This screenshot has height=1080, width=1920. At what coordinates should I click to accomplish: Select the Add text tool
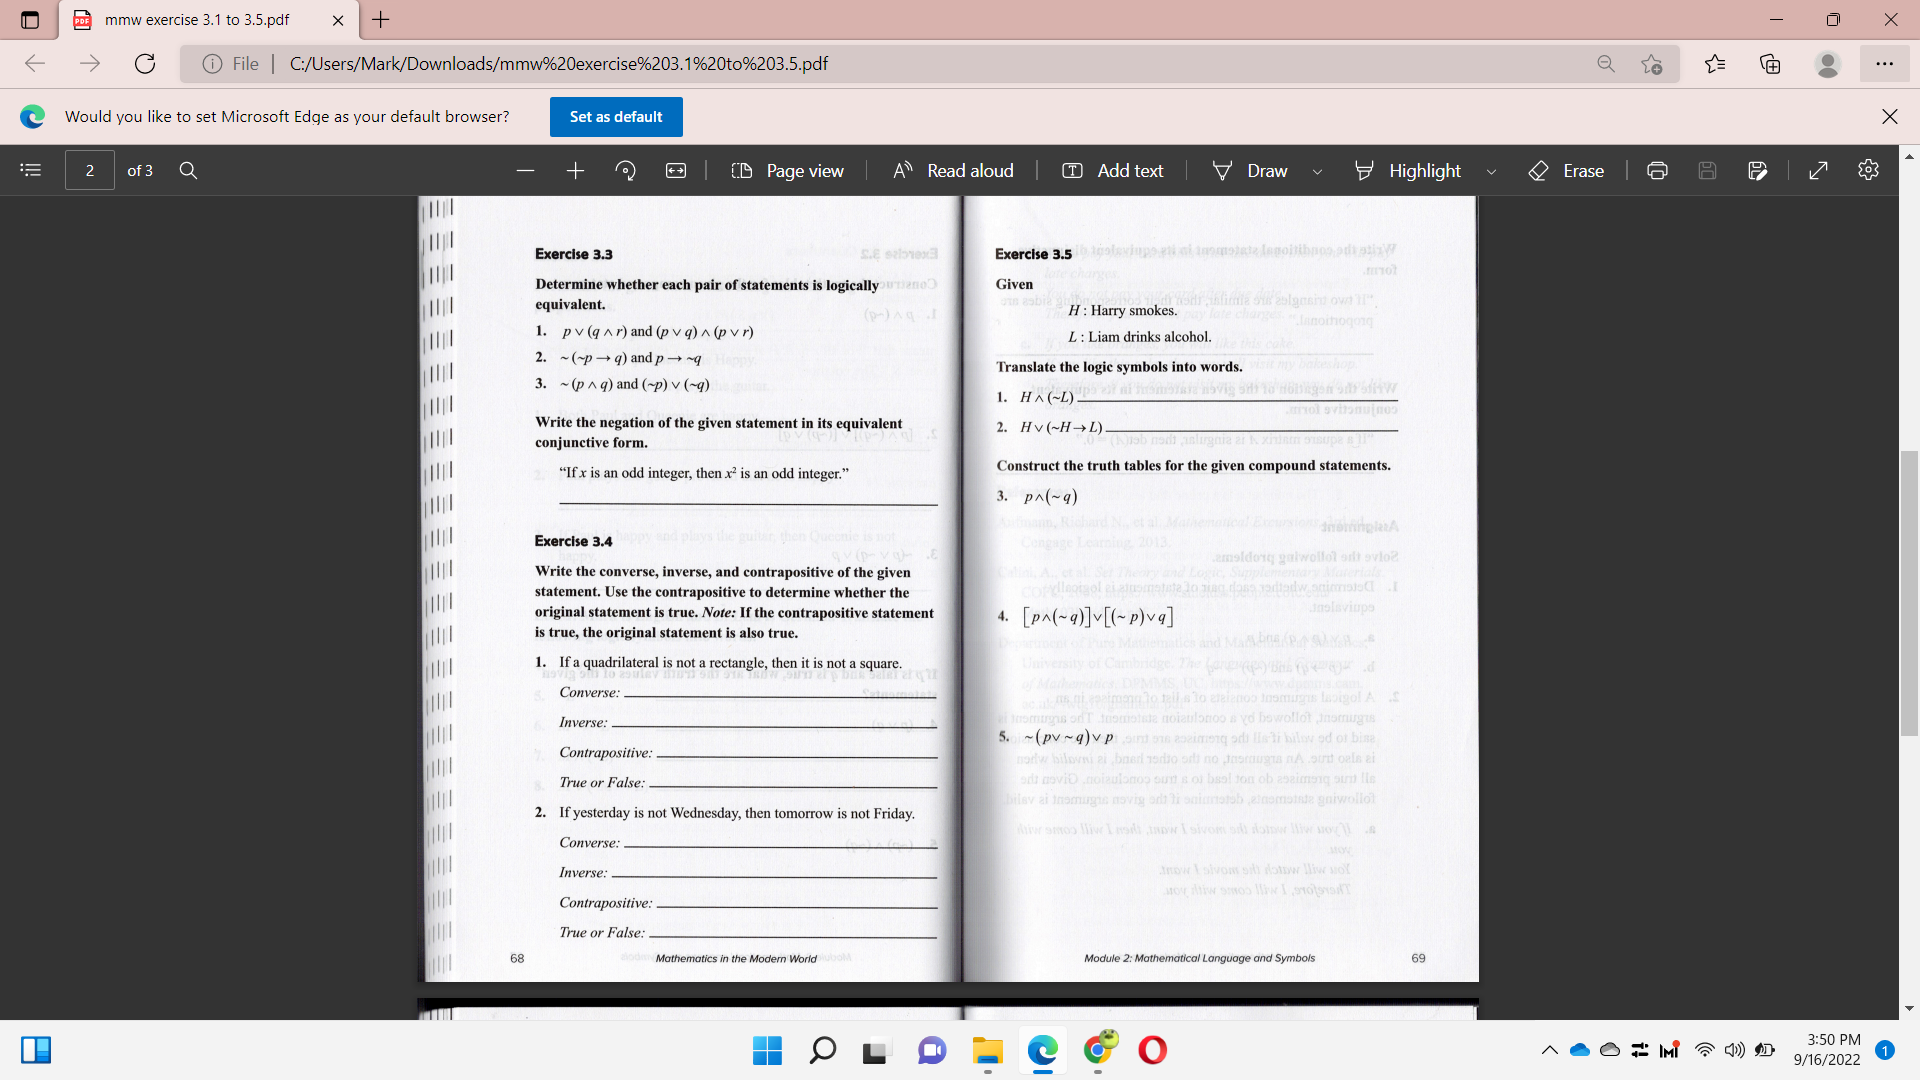1112,170
